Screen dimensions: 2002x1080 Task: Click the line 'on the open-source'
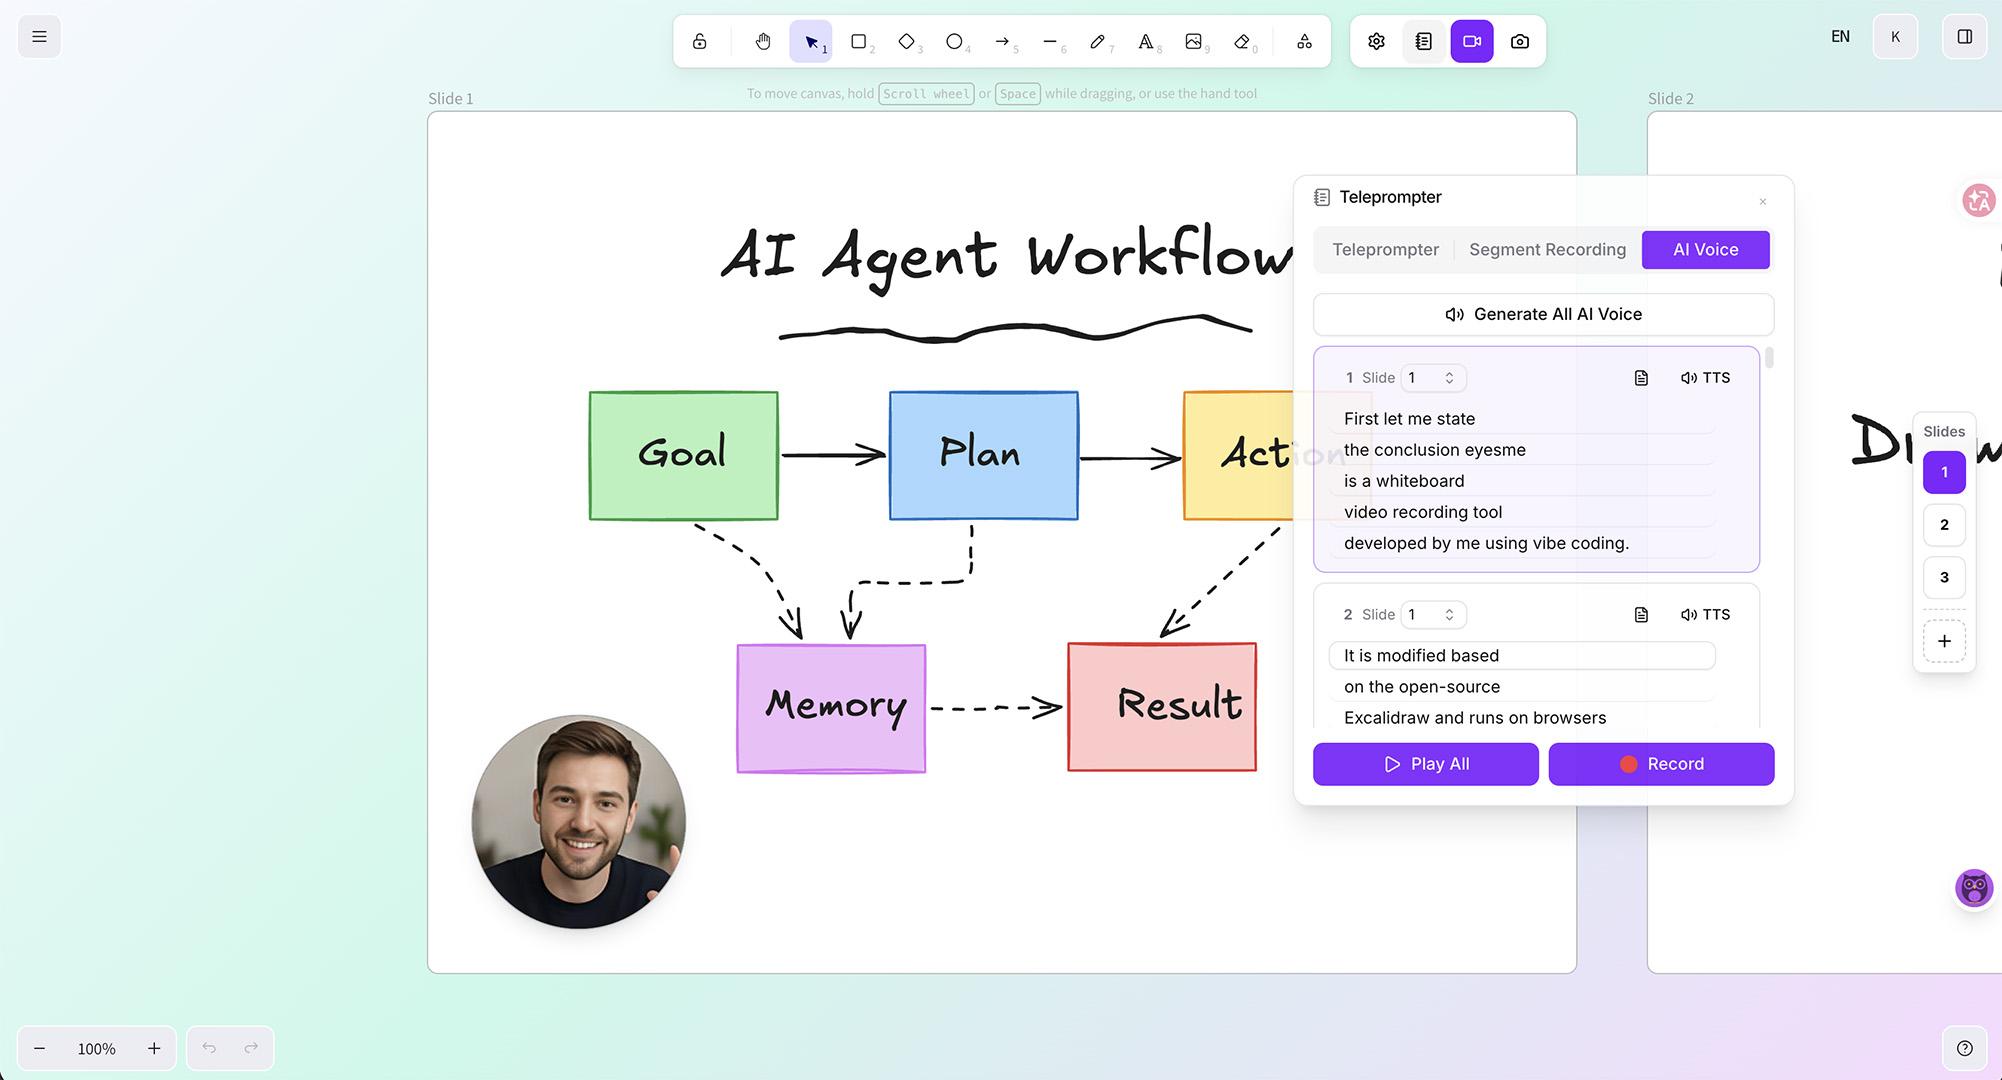[x=1522, y=687]
